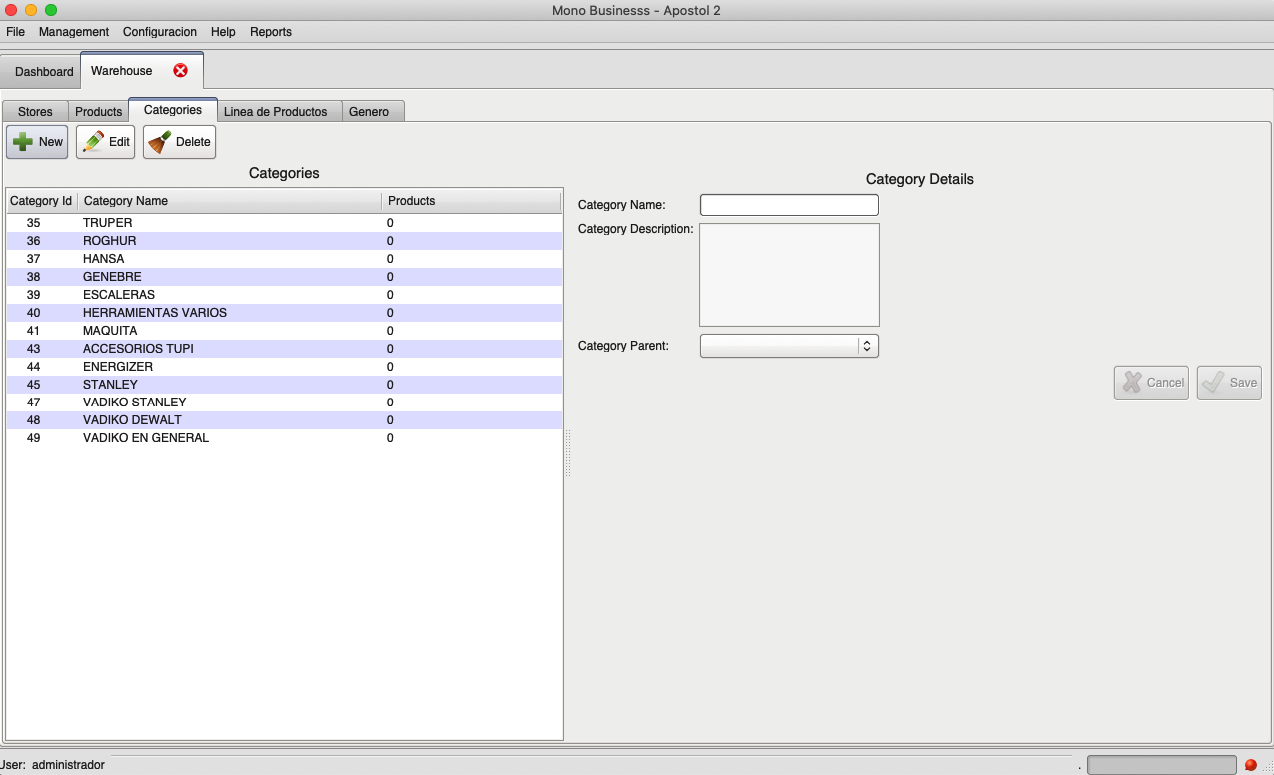Click the progress bar in status bar
Viewport: 1274px width, 775px height.
click(x=1161, y=765)
